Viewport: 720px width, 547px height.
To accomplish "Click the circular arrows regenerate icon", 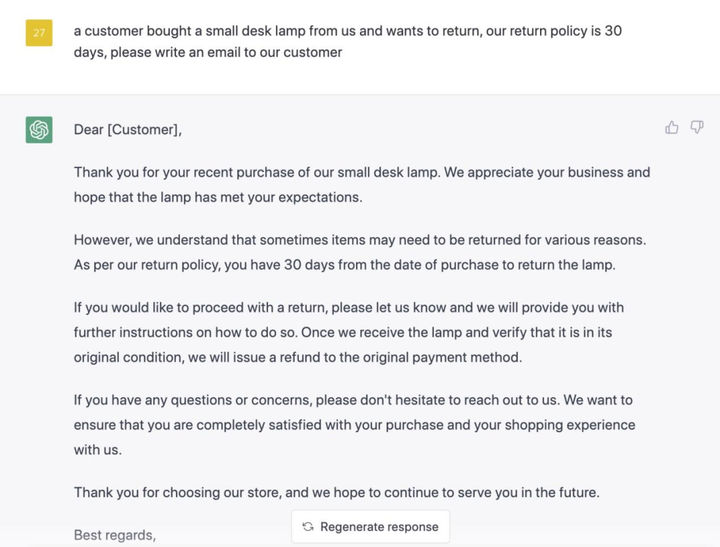I will [308, 527].
